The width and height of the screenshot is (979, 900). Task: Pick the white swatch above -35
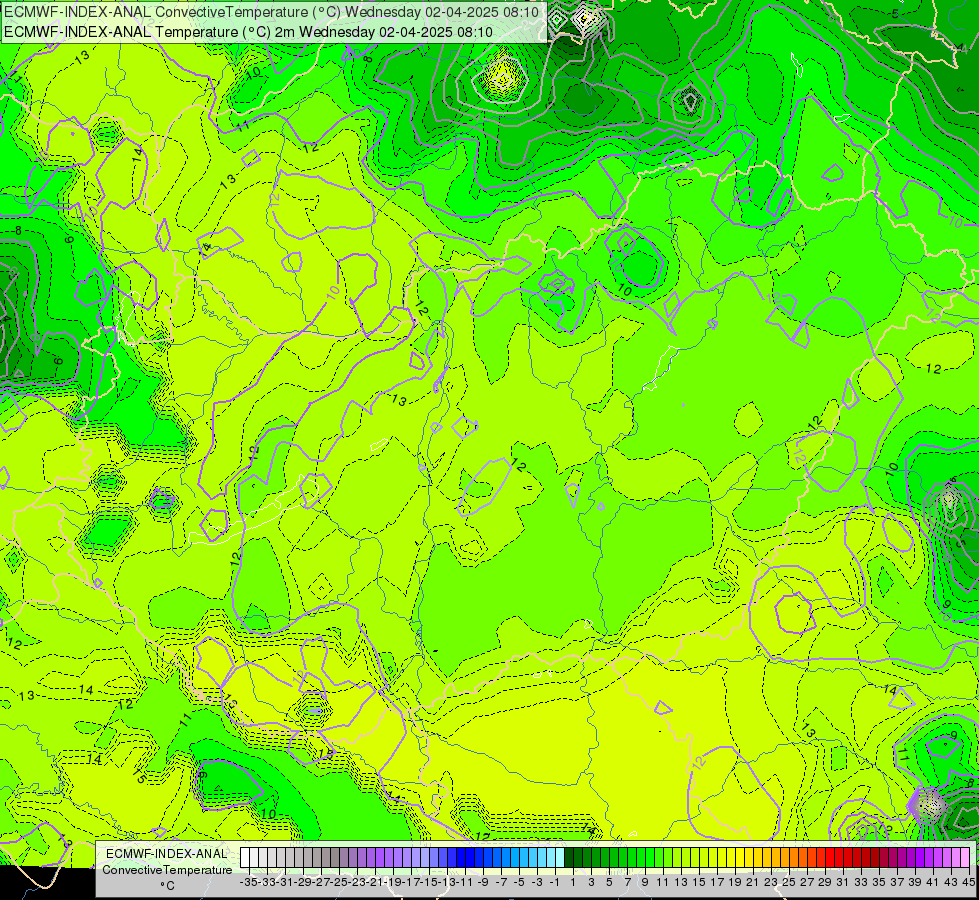tap(245, 857)
